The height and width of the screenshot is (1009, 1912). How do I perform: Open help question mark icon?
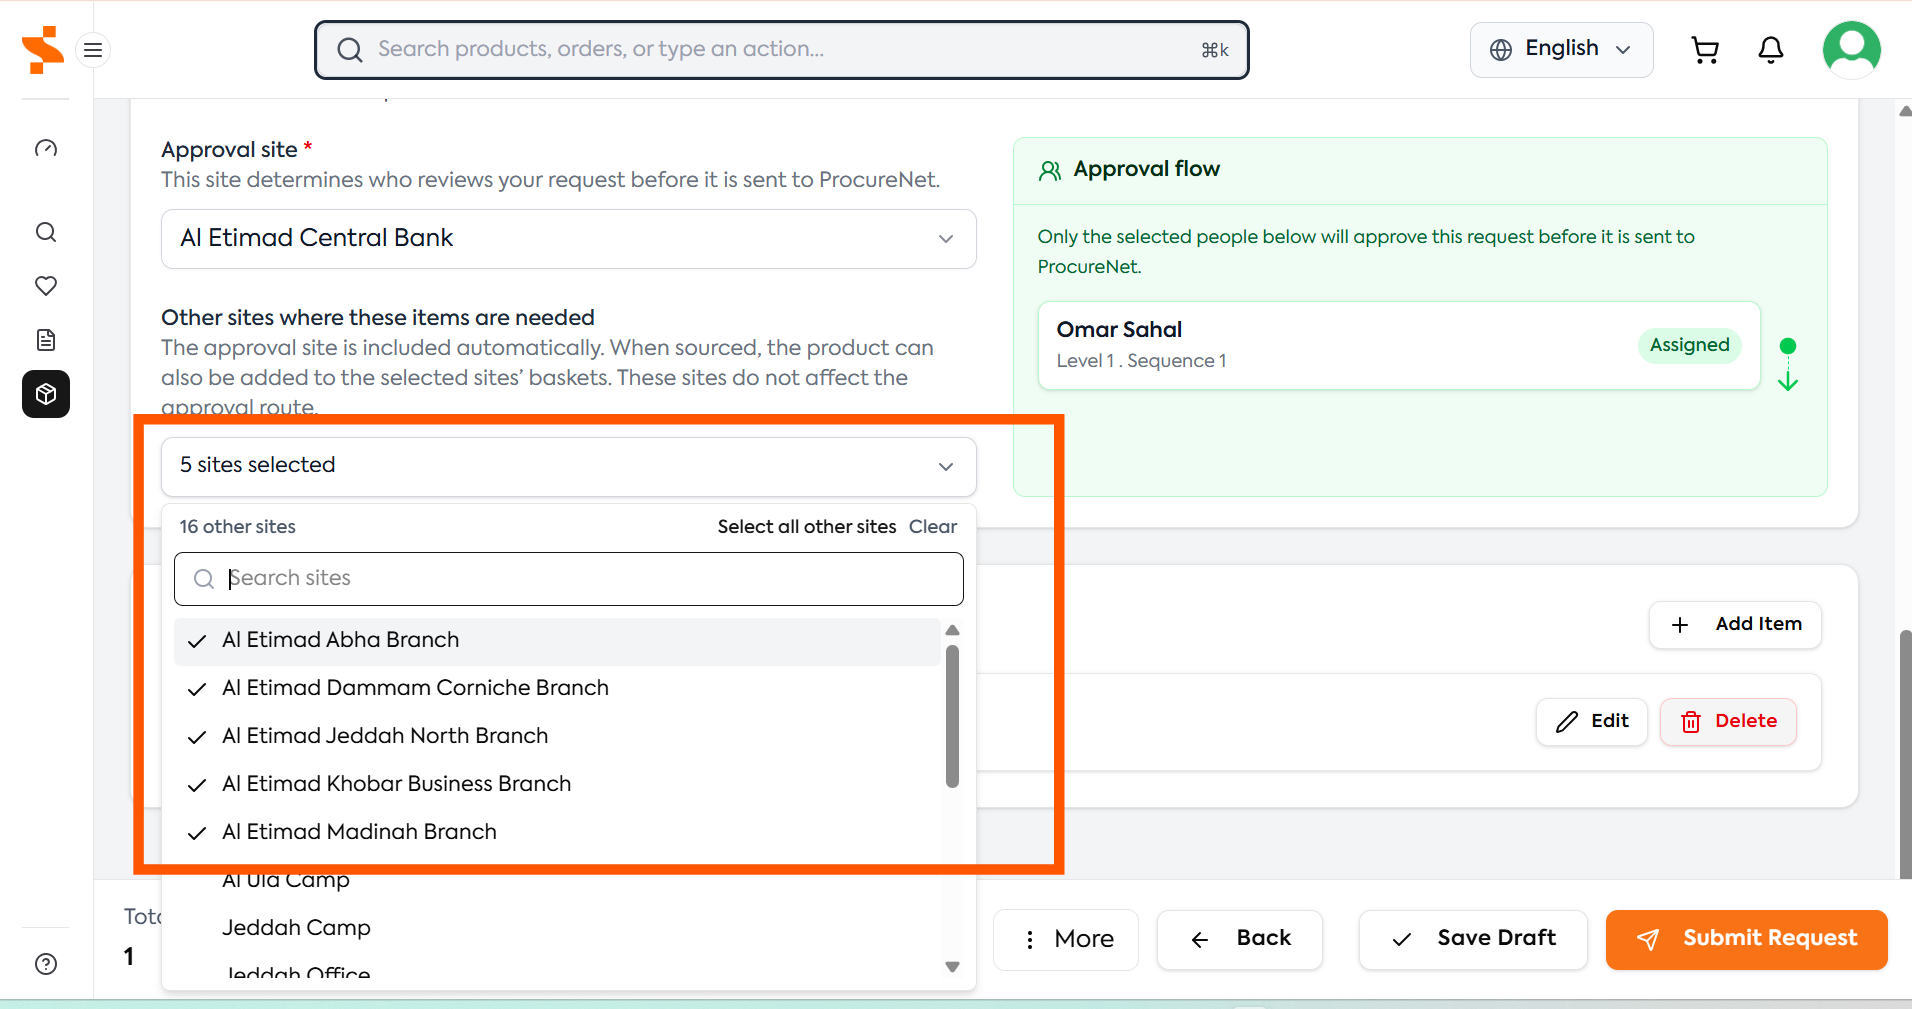click(x=46, y=964)
